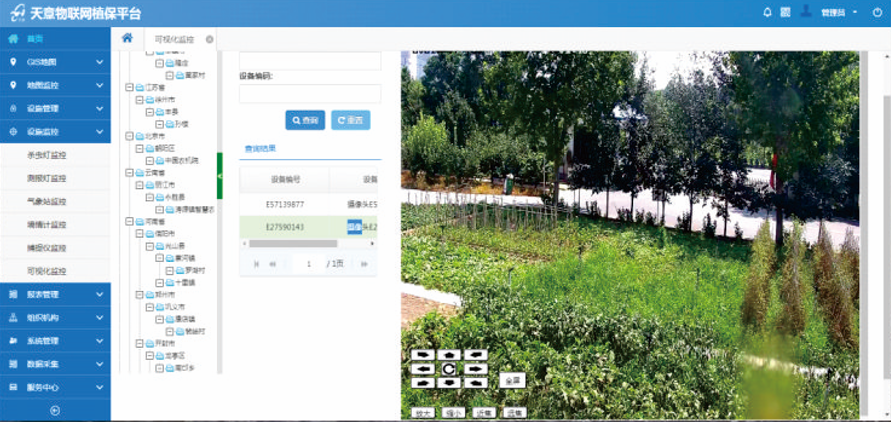Click the camera auto-rotate center icon

point(449,369)
